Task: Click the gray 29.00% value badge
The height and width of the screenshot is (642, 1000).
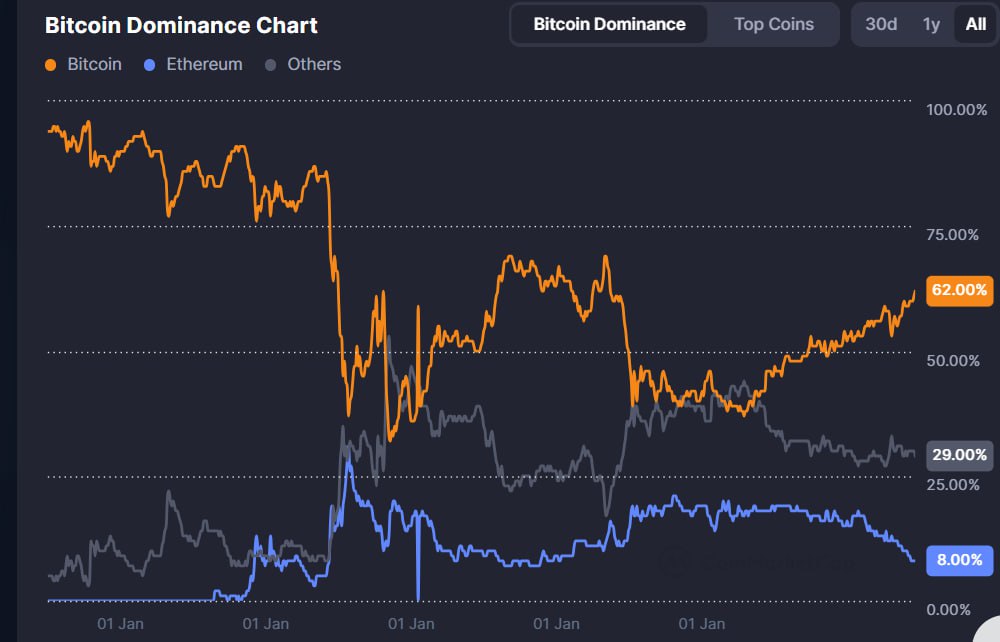Action: click(x=959, y=455)
